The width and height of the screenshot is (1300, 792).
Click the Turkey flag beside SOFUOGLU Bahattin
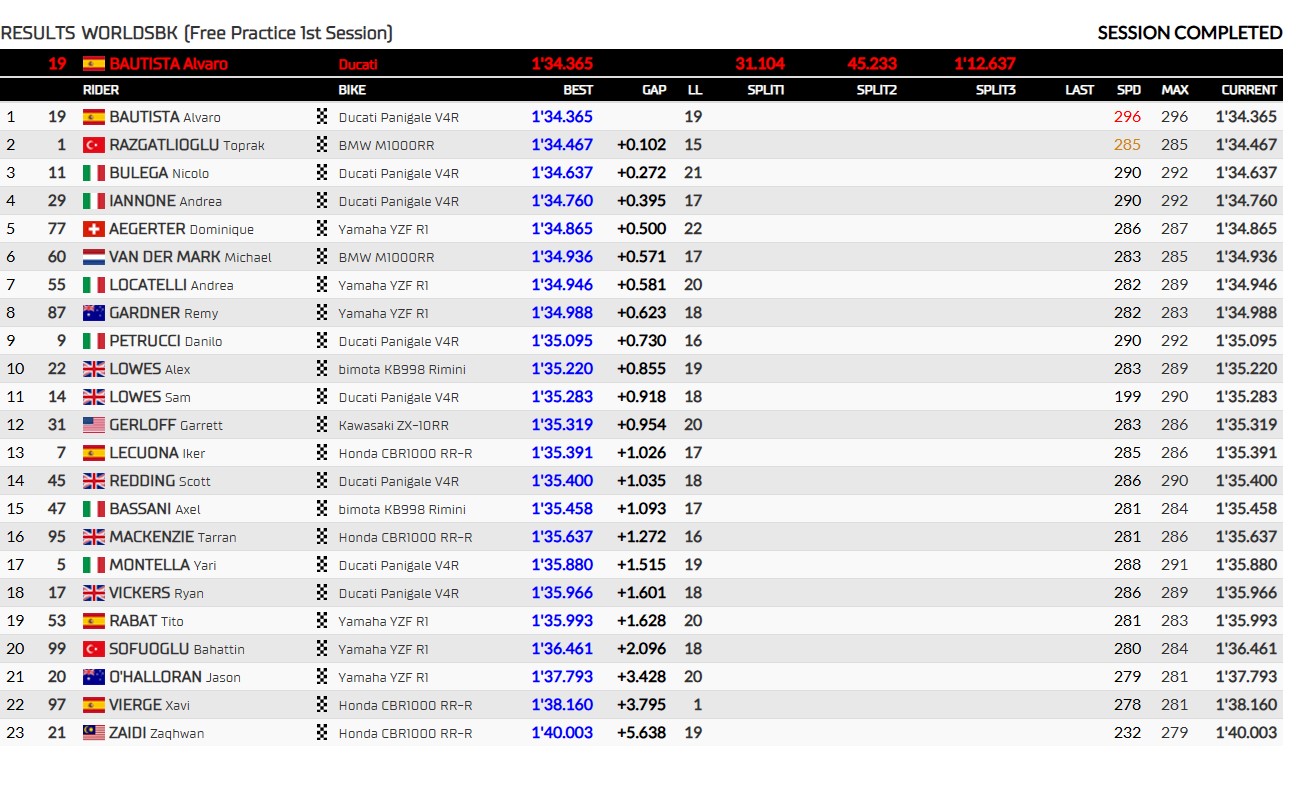coord(94,649)
